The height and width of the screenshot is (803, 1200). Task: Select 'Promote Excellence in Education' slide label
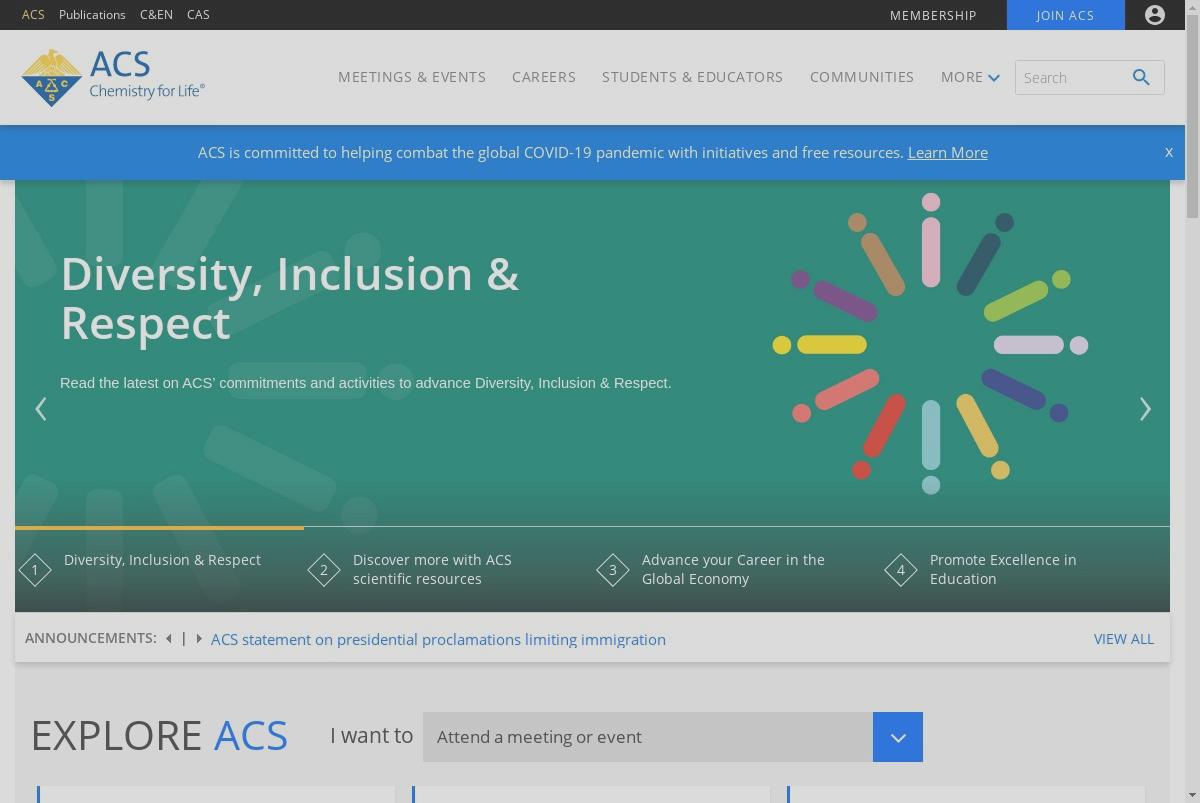tap(1003, 569)
